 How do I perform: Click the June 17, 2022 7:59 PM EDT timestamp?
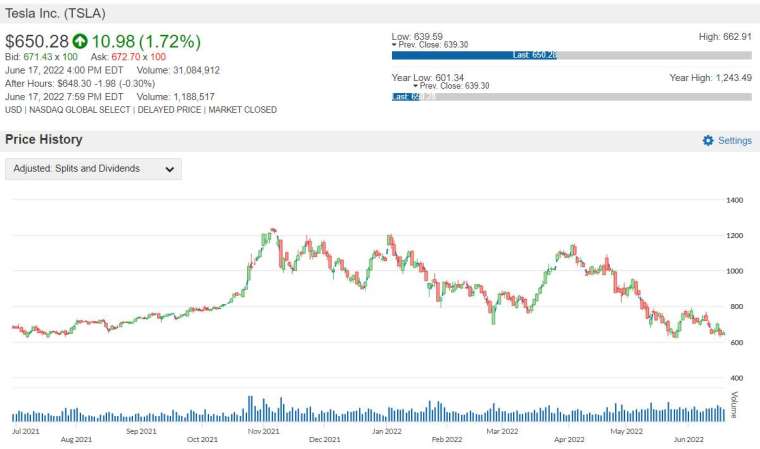click(x=64, y=96)
